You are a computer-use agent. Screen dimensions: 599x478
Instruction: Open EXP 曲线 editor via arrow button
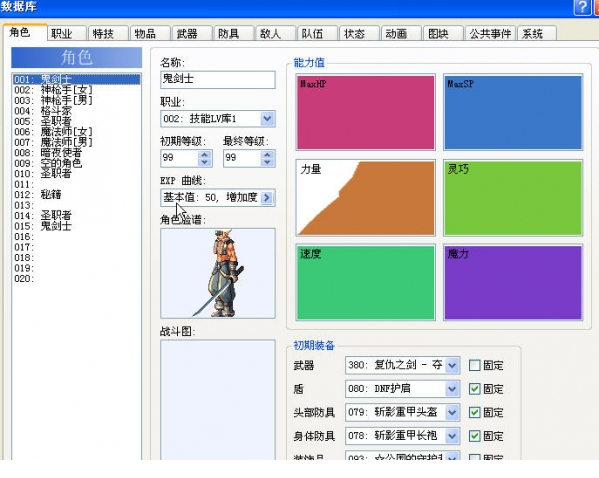click(x=267, y=198)
